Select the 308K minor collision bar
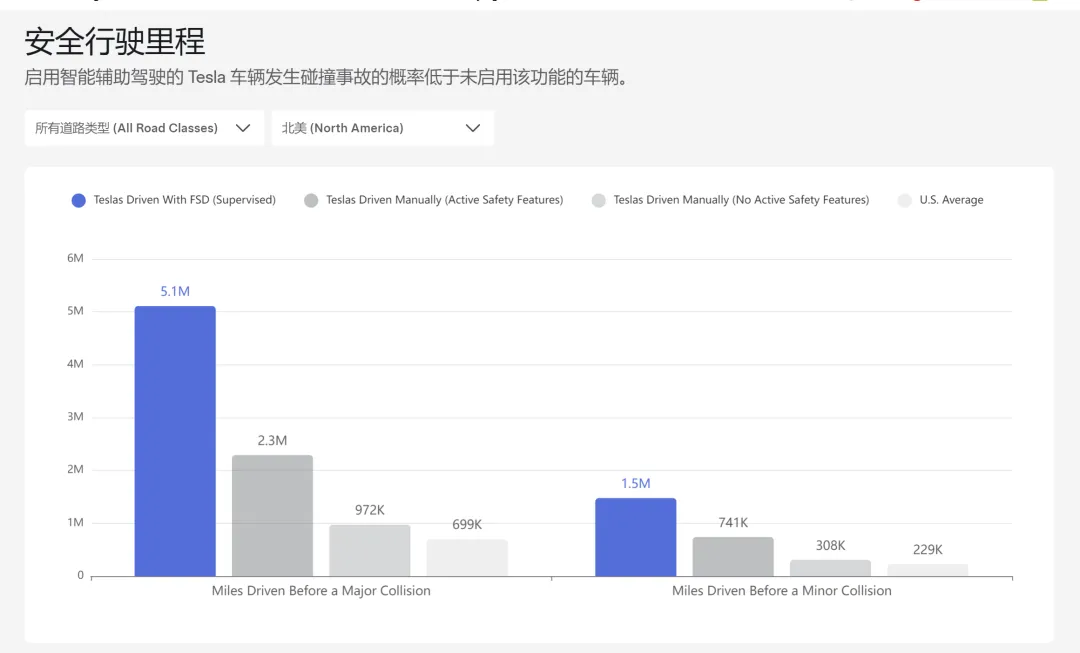Viewport: 1080px width, 653px height. click(831, 568)
